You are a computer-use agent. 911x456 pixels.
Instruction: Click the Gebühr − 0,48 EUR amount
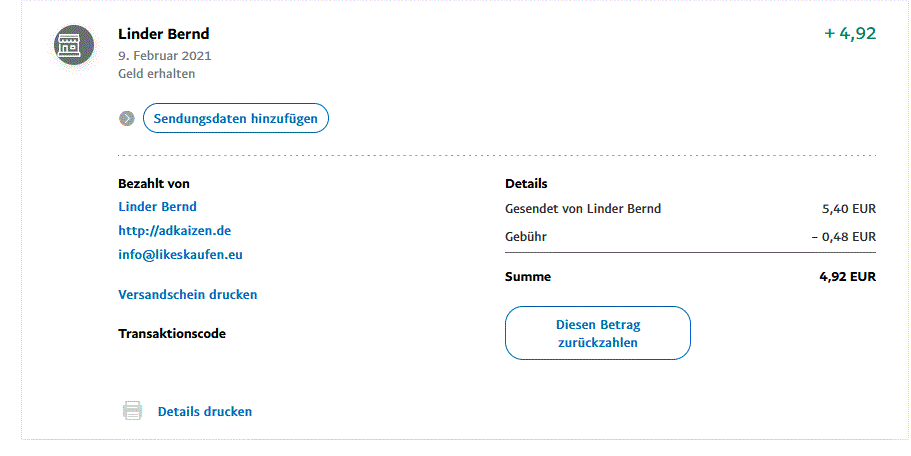pos(844,237)
